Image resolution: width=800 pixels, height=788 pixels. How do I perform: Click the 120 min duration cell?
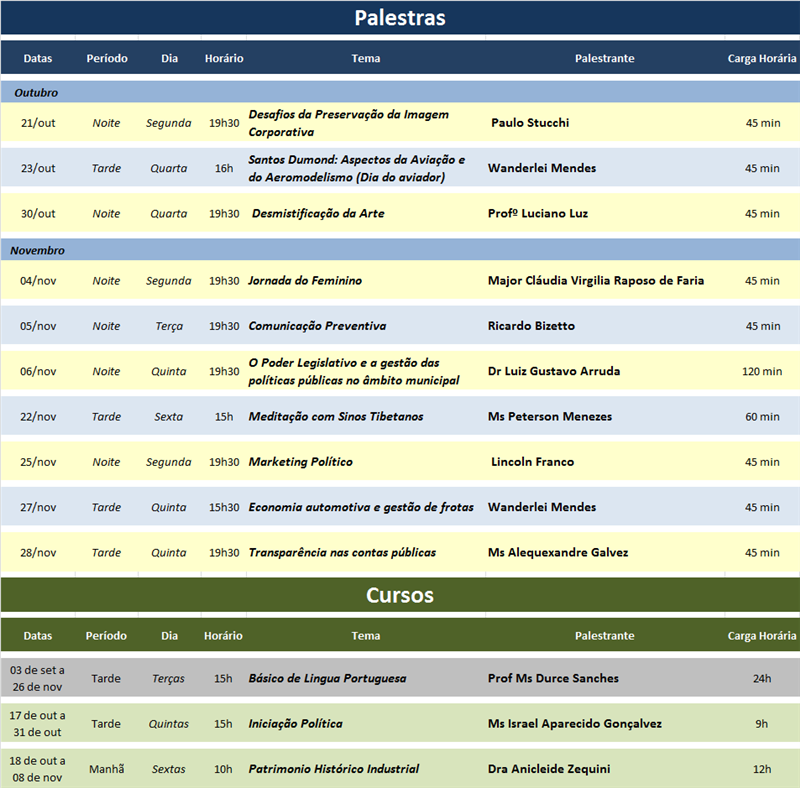tap(762, 372)
